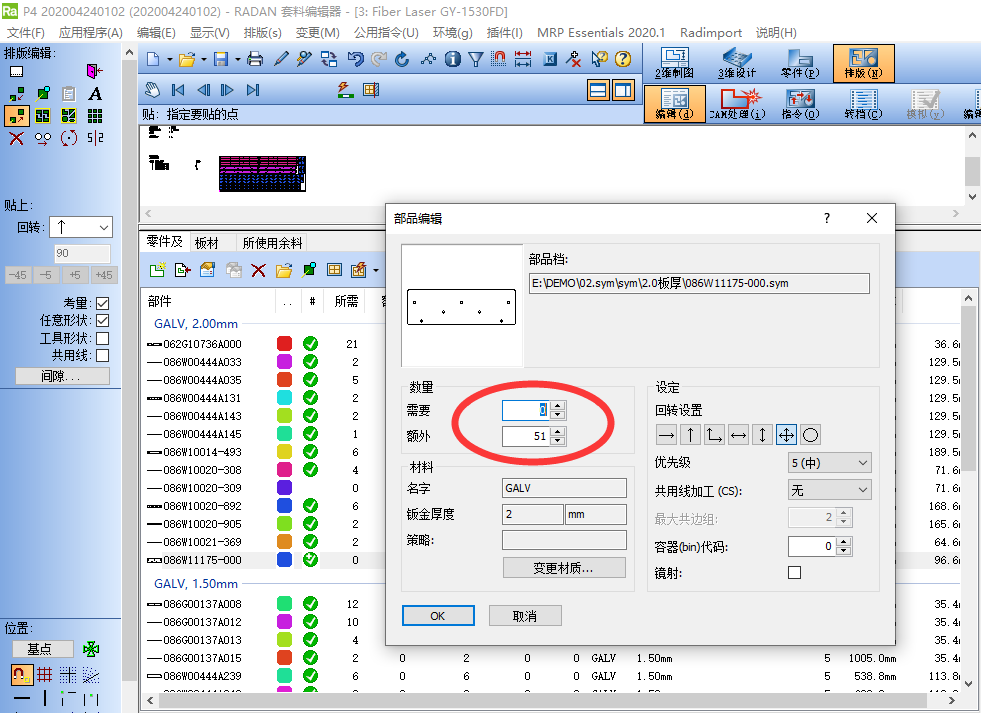Enable the 共用线 checkbox

(103, 356)
